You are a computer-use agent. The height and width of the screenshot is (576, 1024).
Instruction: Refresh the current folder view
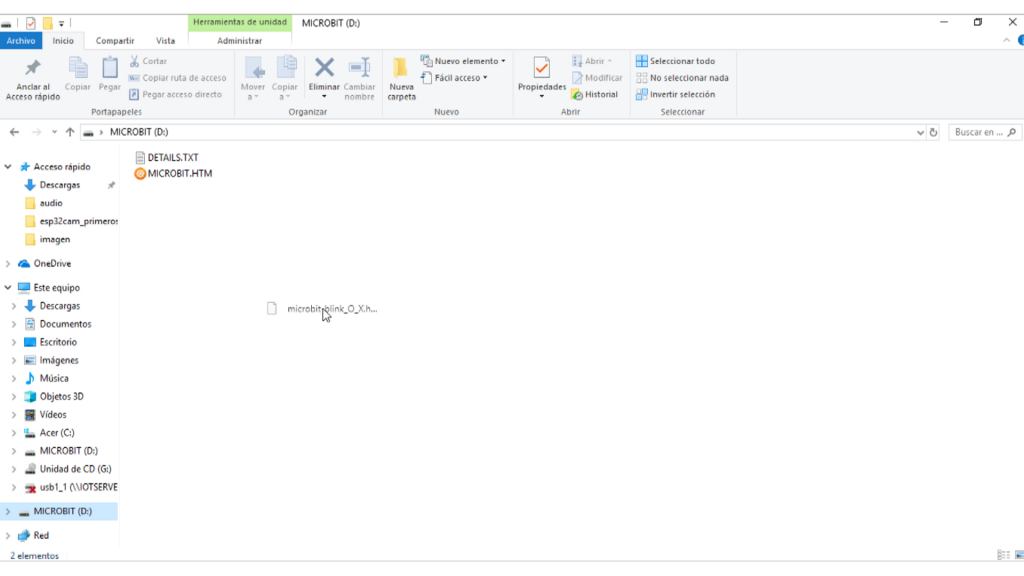[x=933, y=132]
